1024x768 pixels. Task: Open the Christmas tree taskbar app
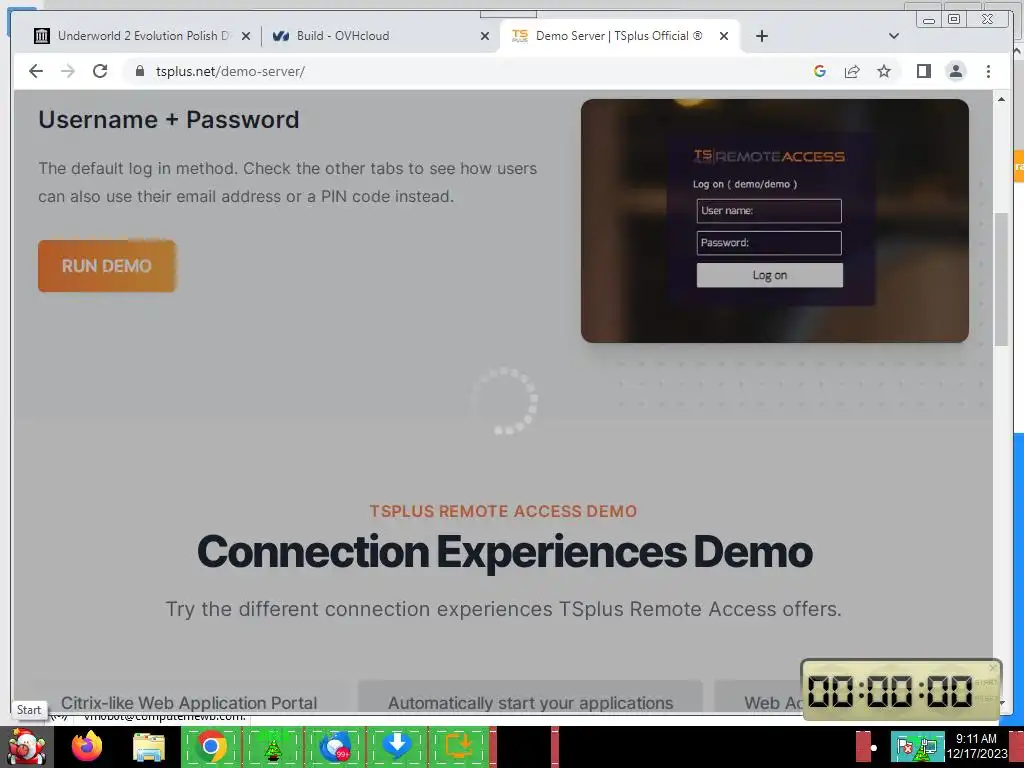click(273, 747)
